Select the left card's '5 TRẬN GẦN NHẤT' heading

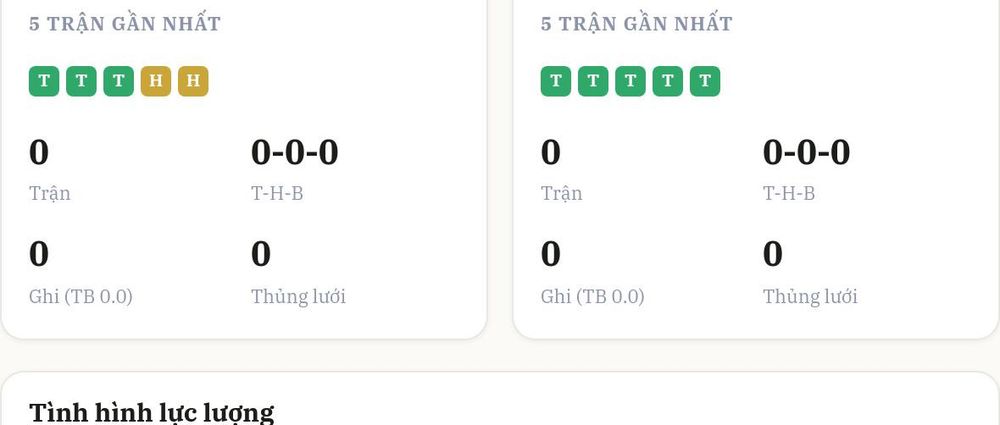(x=125, y=24)
